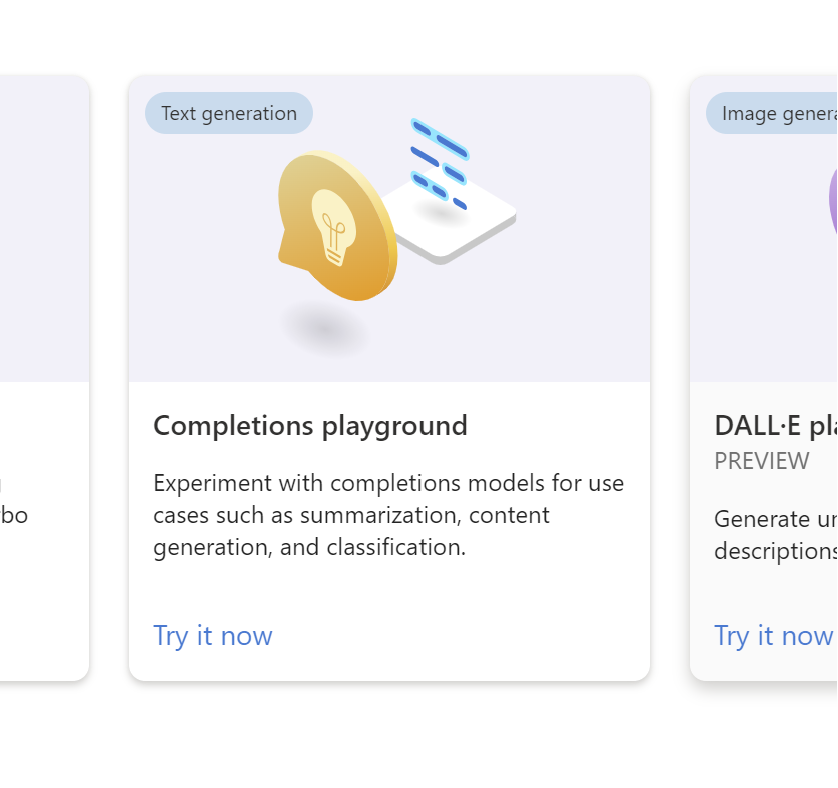Click the text ending in 'bo' on left card

click(14, 515)
